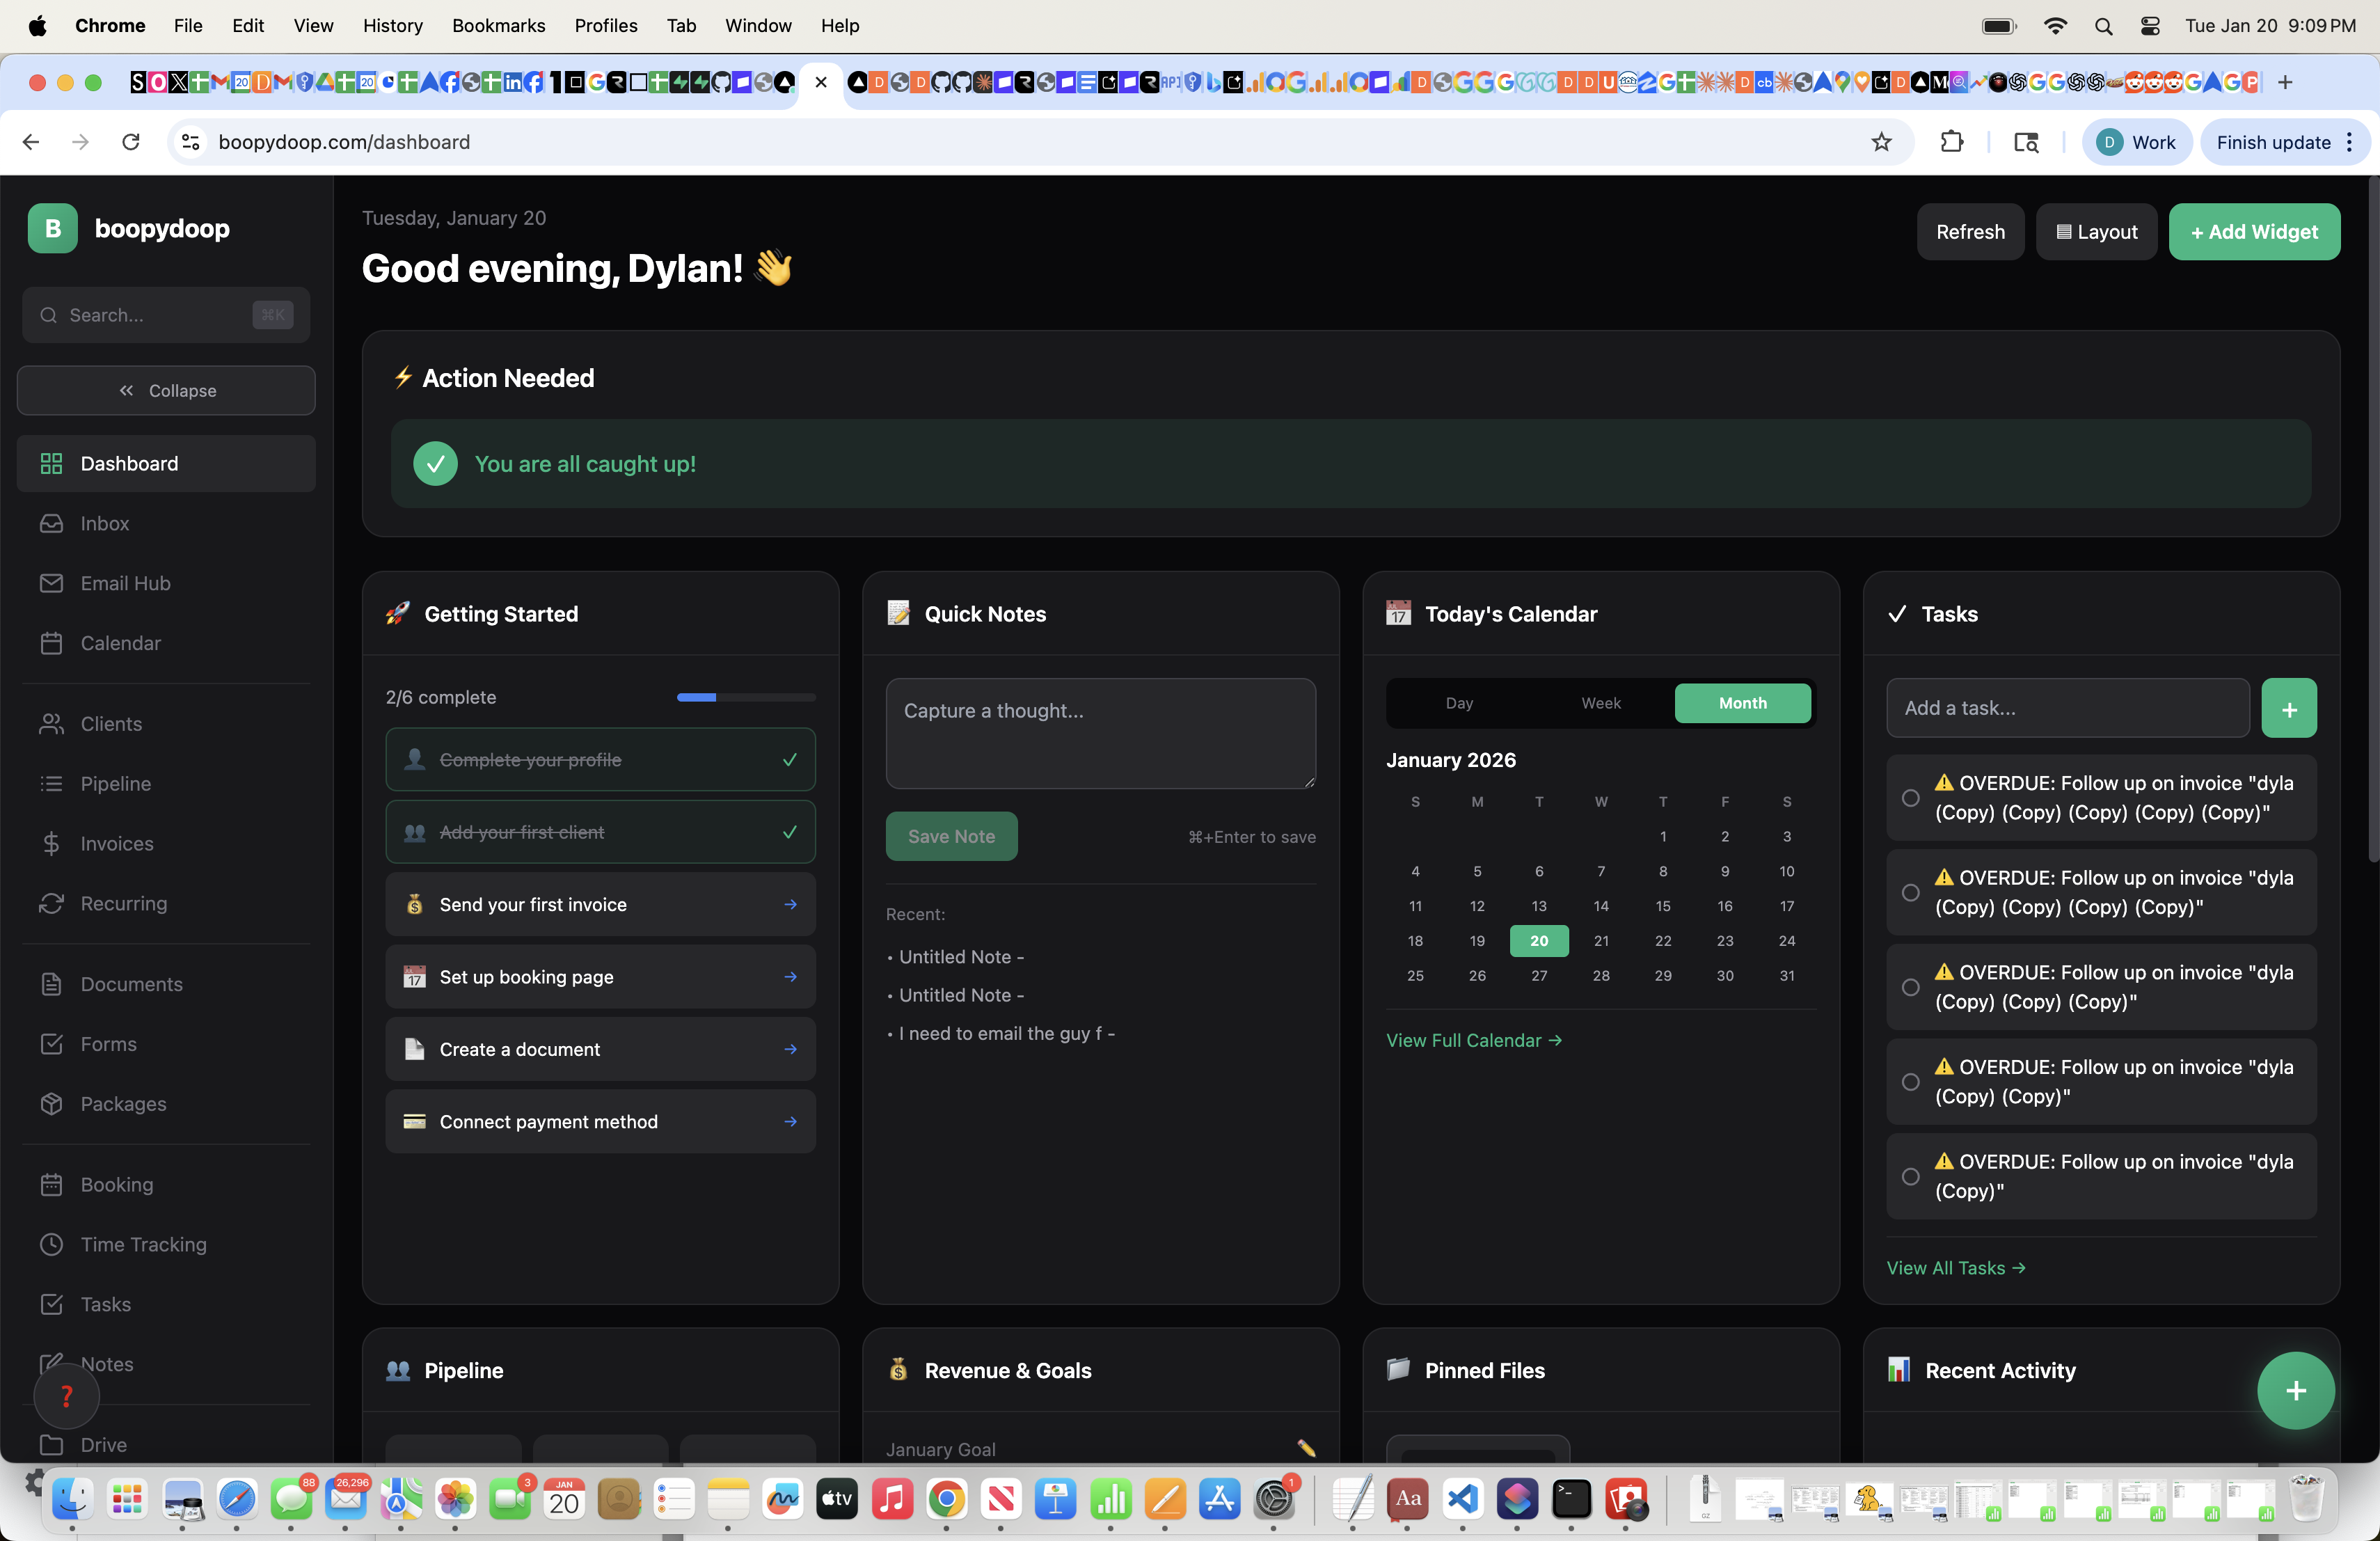Open the History menu
Image resolution: width=2380 pixels, height=1541 pixels.
point(392,25)
